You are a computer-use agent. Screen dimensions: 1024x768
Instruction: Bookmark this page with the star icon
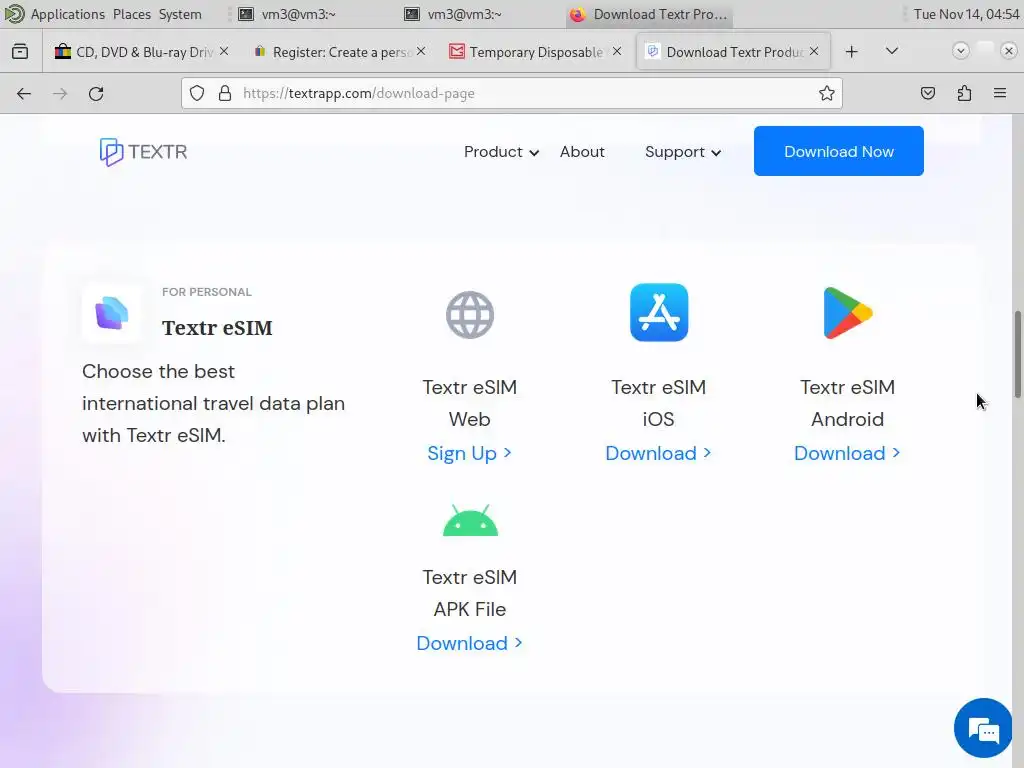826,93
